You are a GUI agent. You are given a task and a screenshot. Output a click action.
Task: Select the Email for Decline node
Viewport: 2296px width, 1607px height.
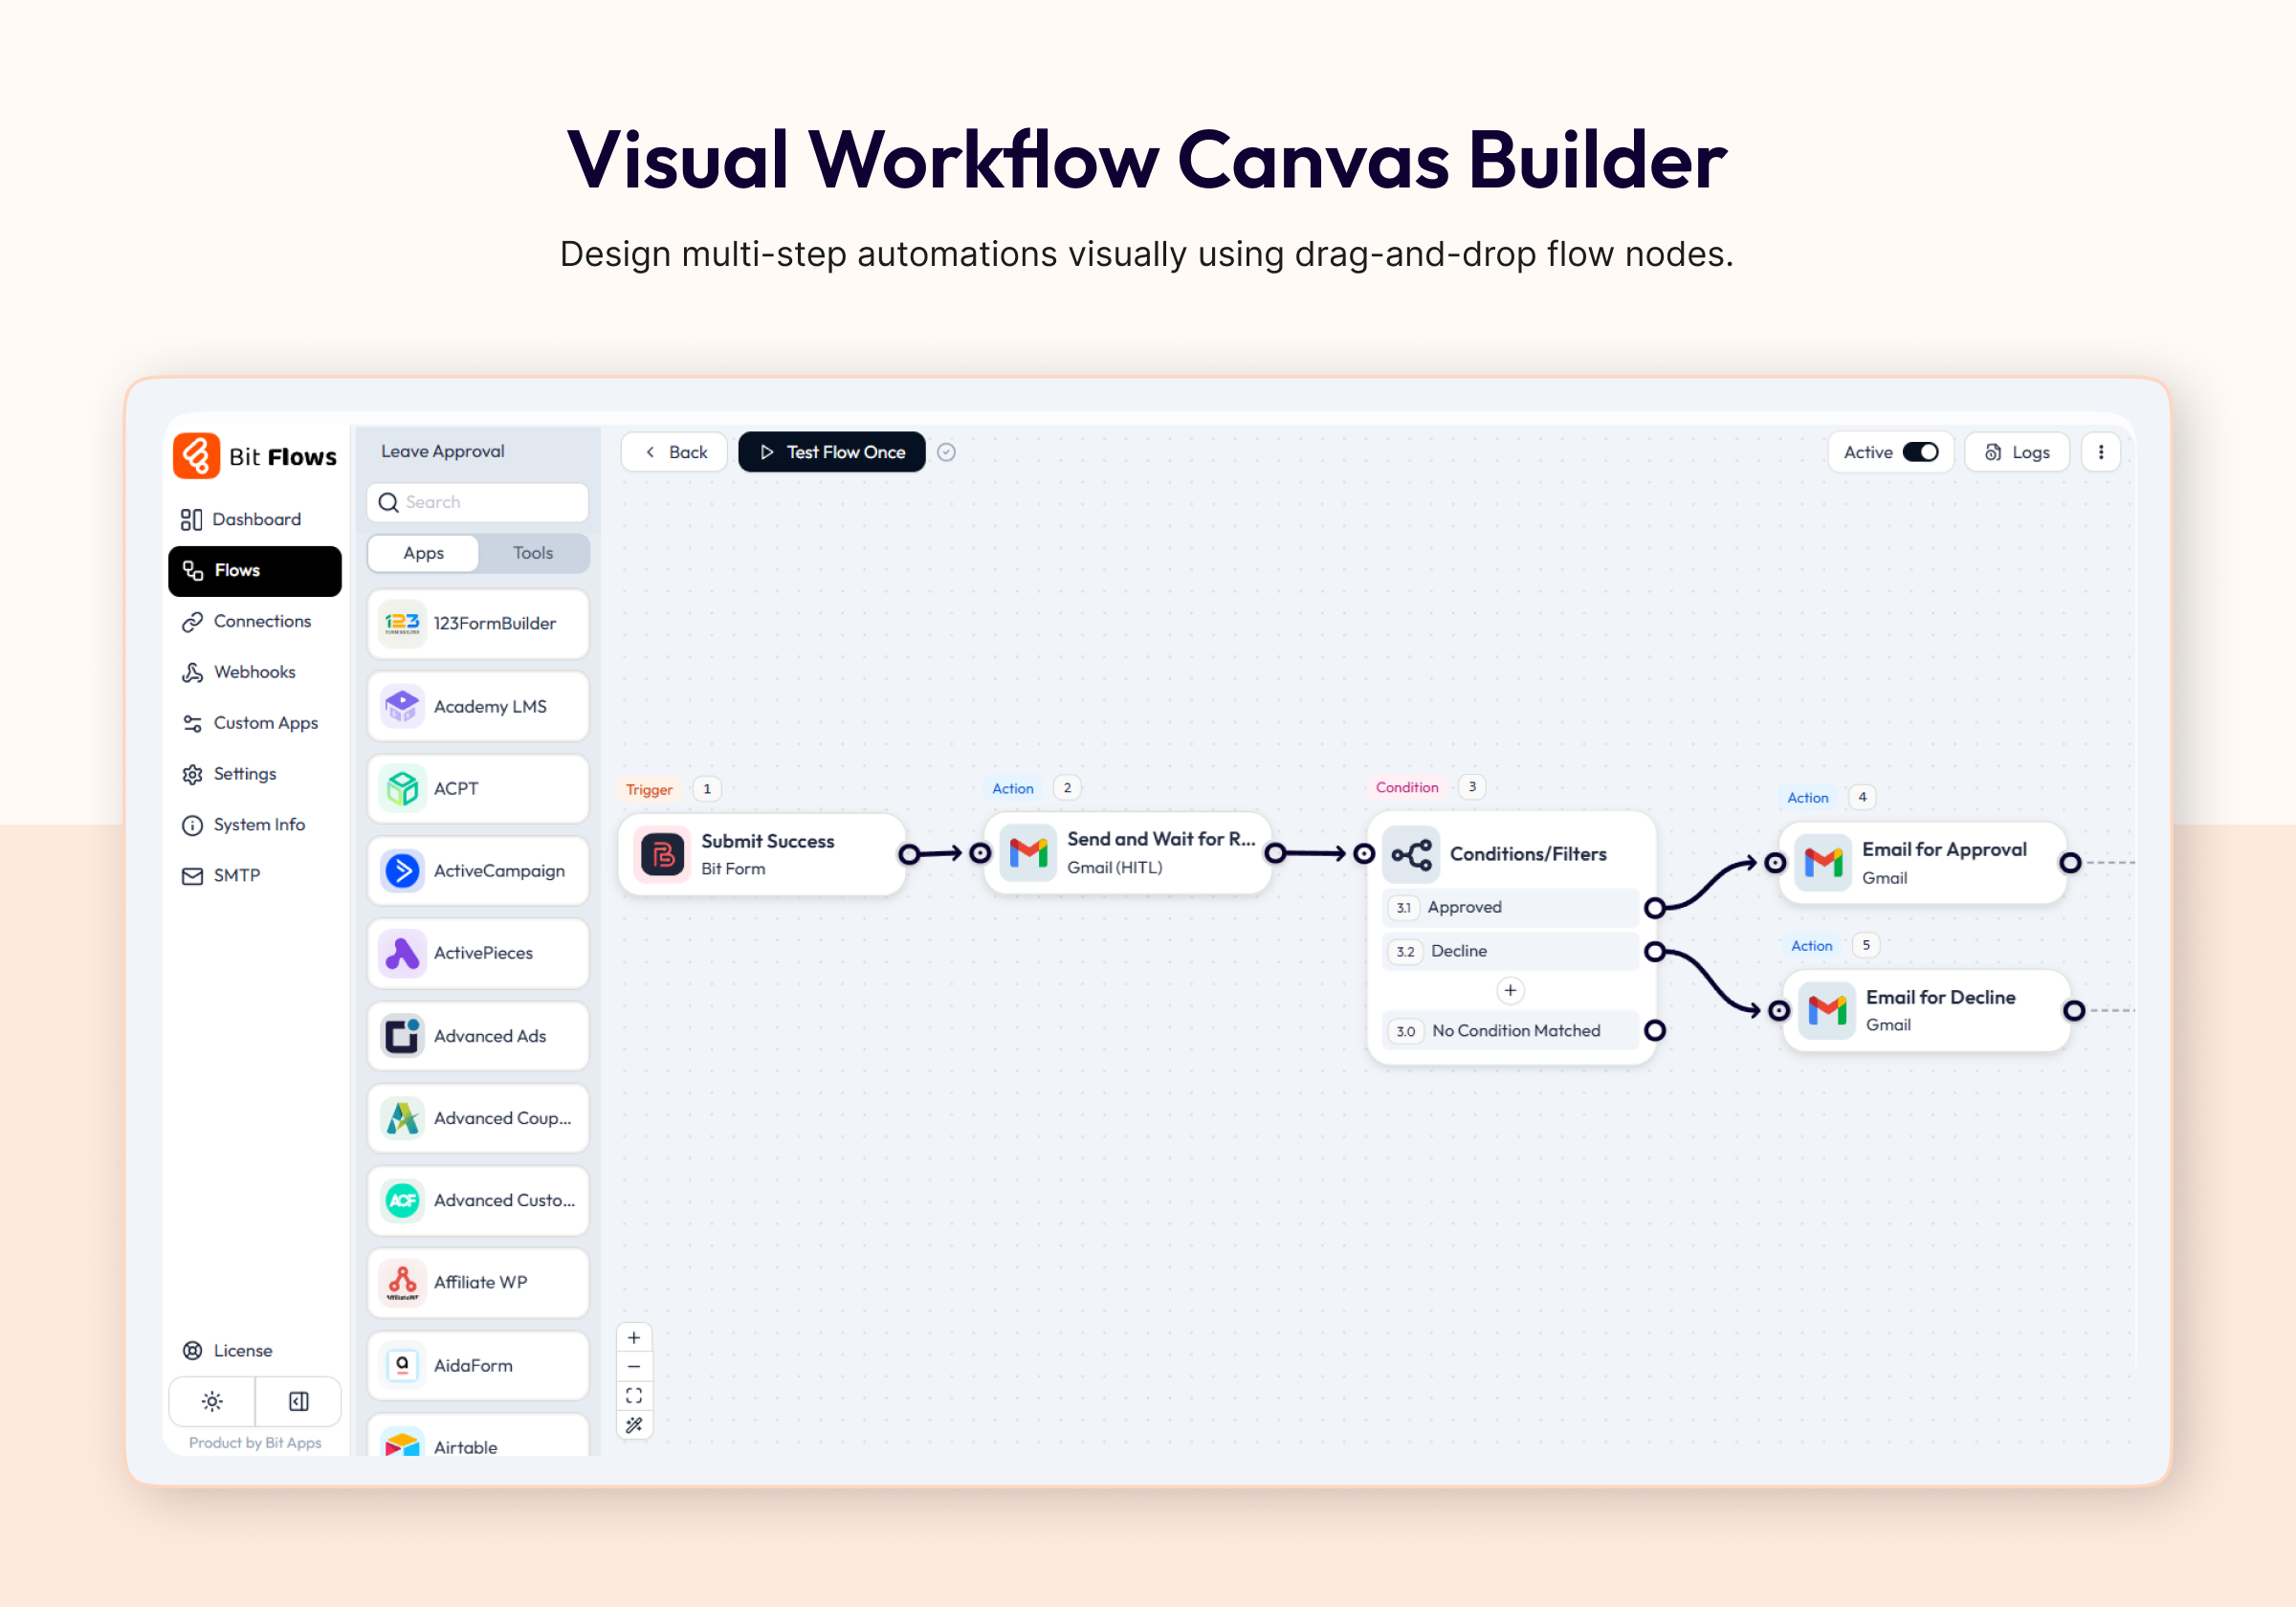click(1926, 1010)
